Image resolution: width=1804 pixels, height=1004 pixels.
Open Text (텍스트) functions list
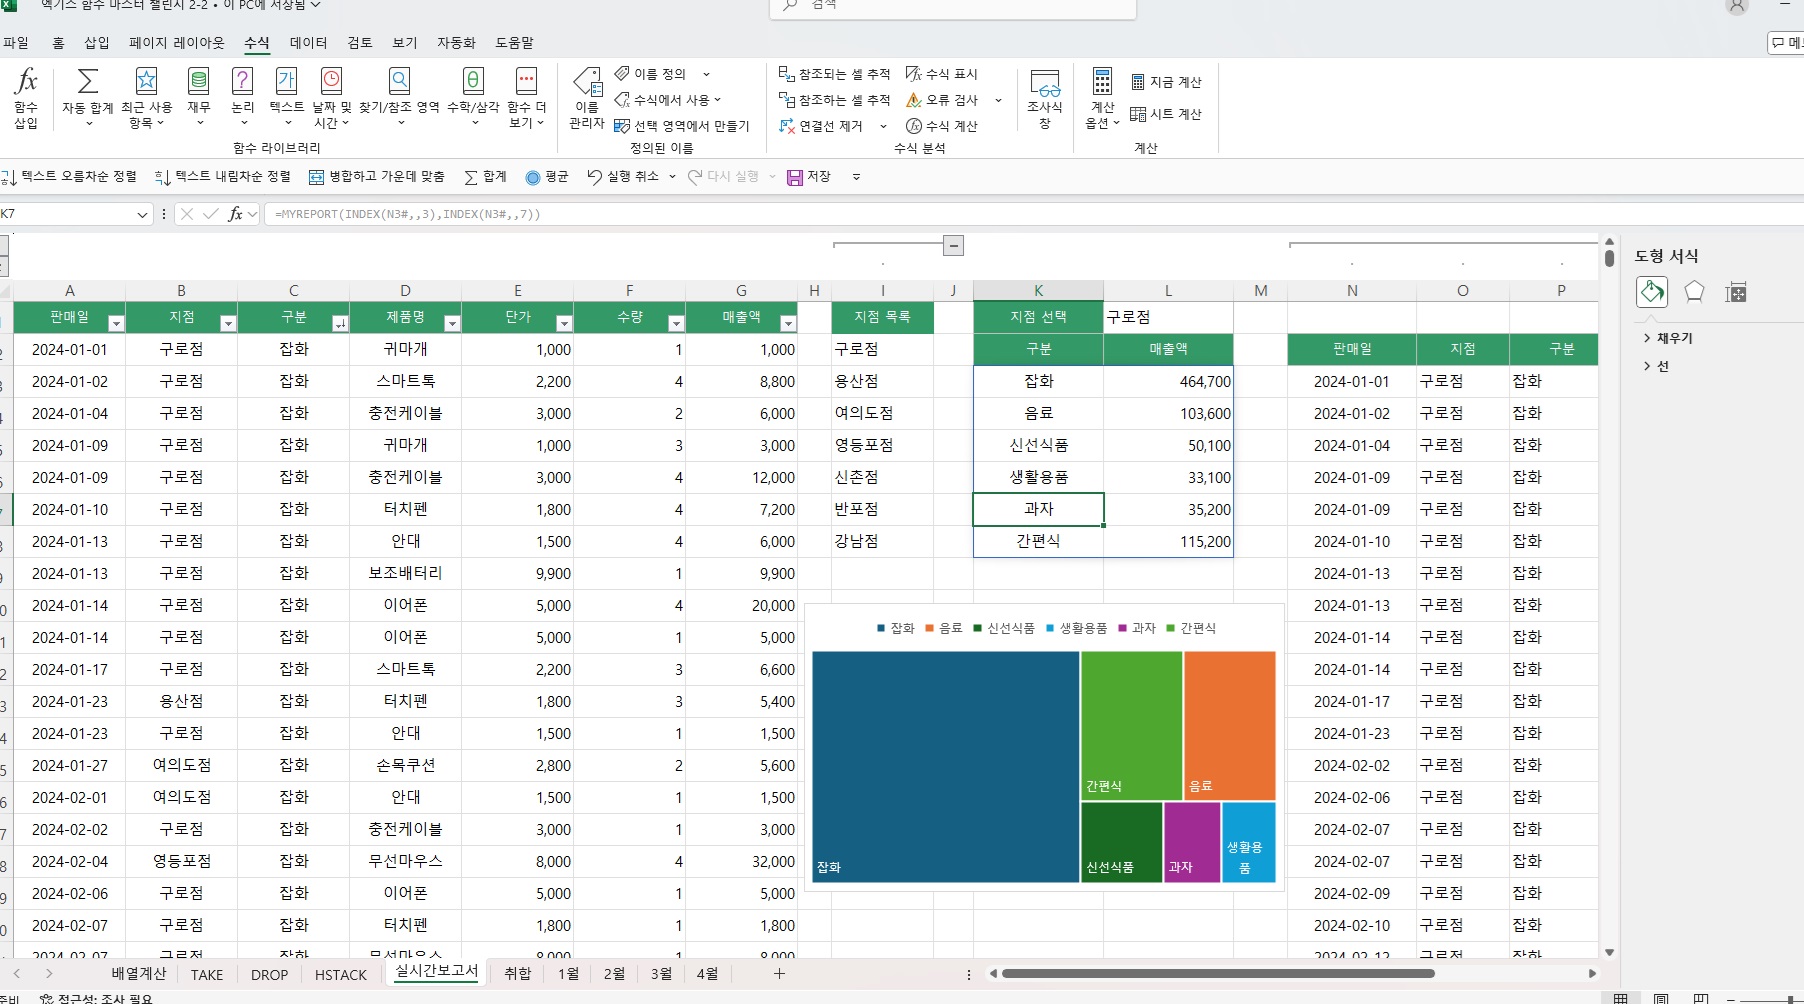pyautogui.click(x=286, y=97)
